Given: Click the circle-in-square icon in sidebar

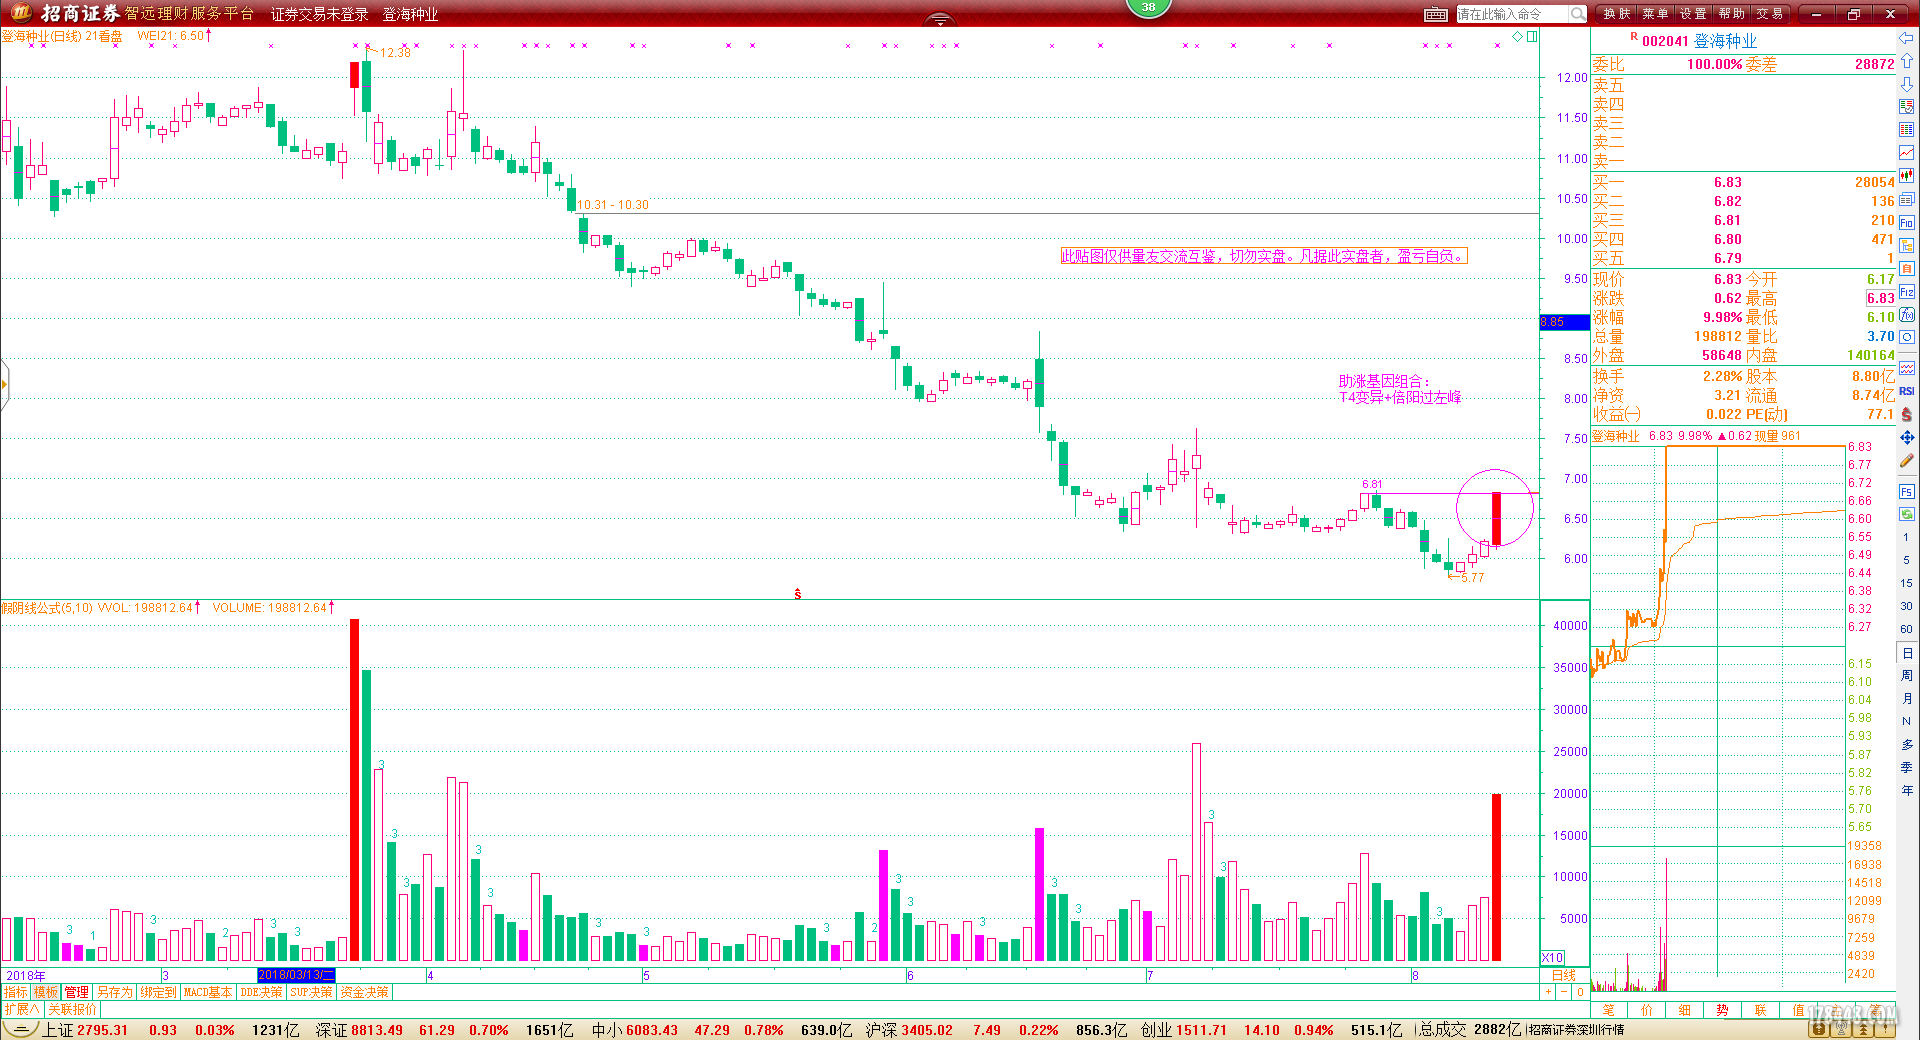Looking at the screenshot, I should coord(1906,338).
